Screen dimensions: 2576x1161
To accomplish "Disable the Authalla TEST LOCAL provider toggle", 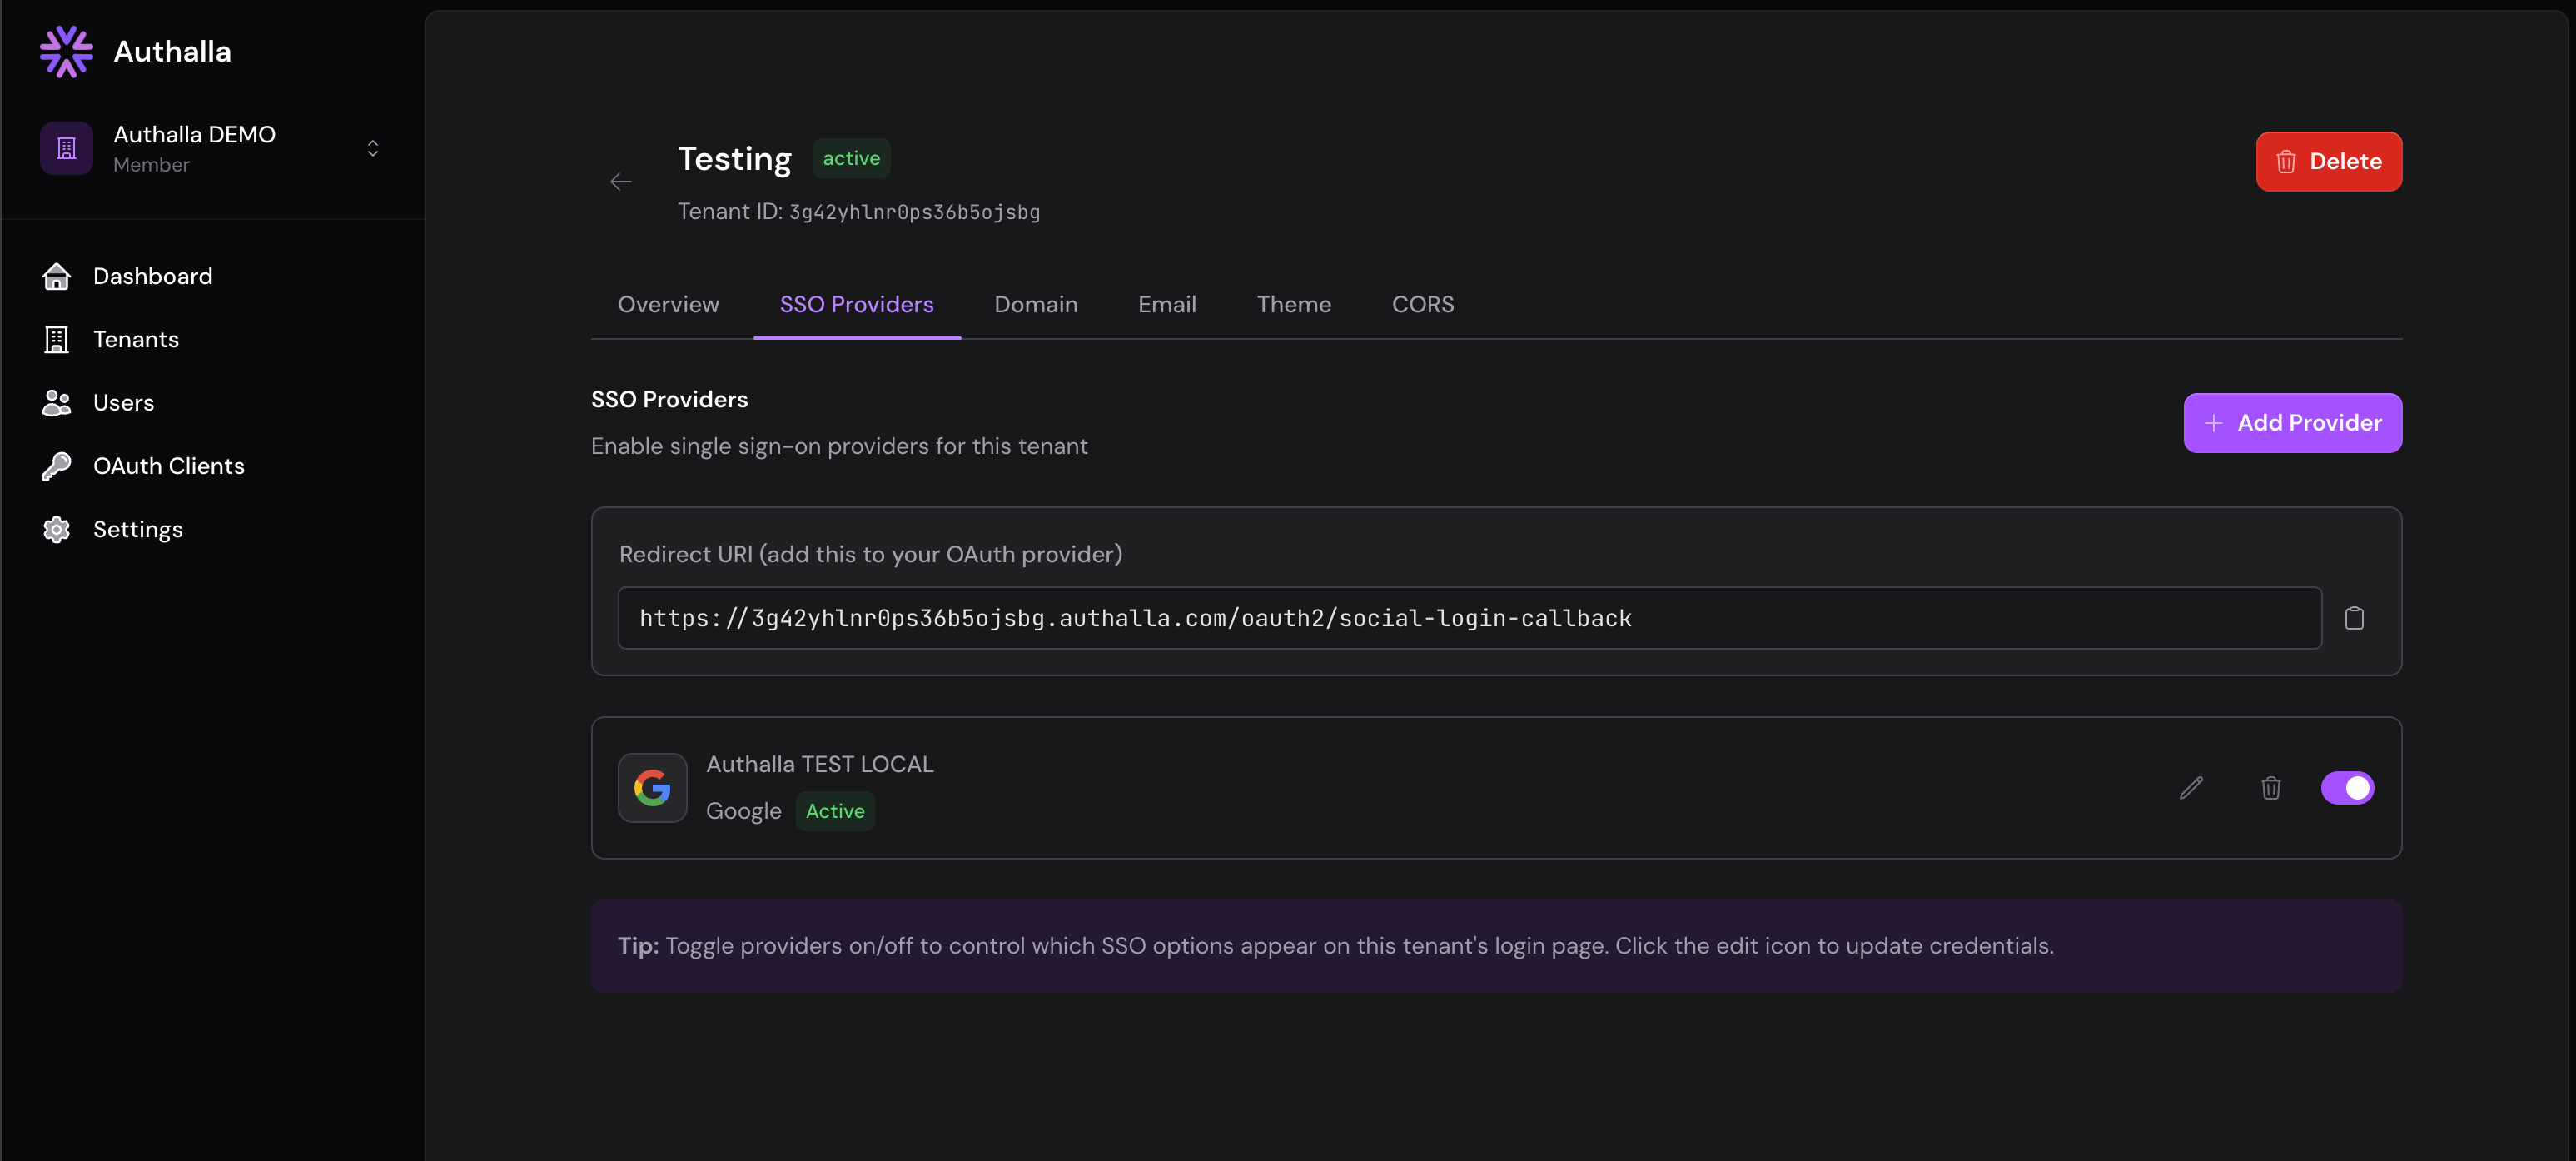I will [x=2348, y=788].
